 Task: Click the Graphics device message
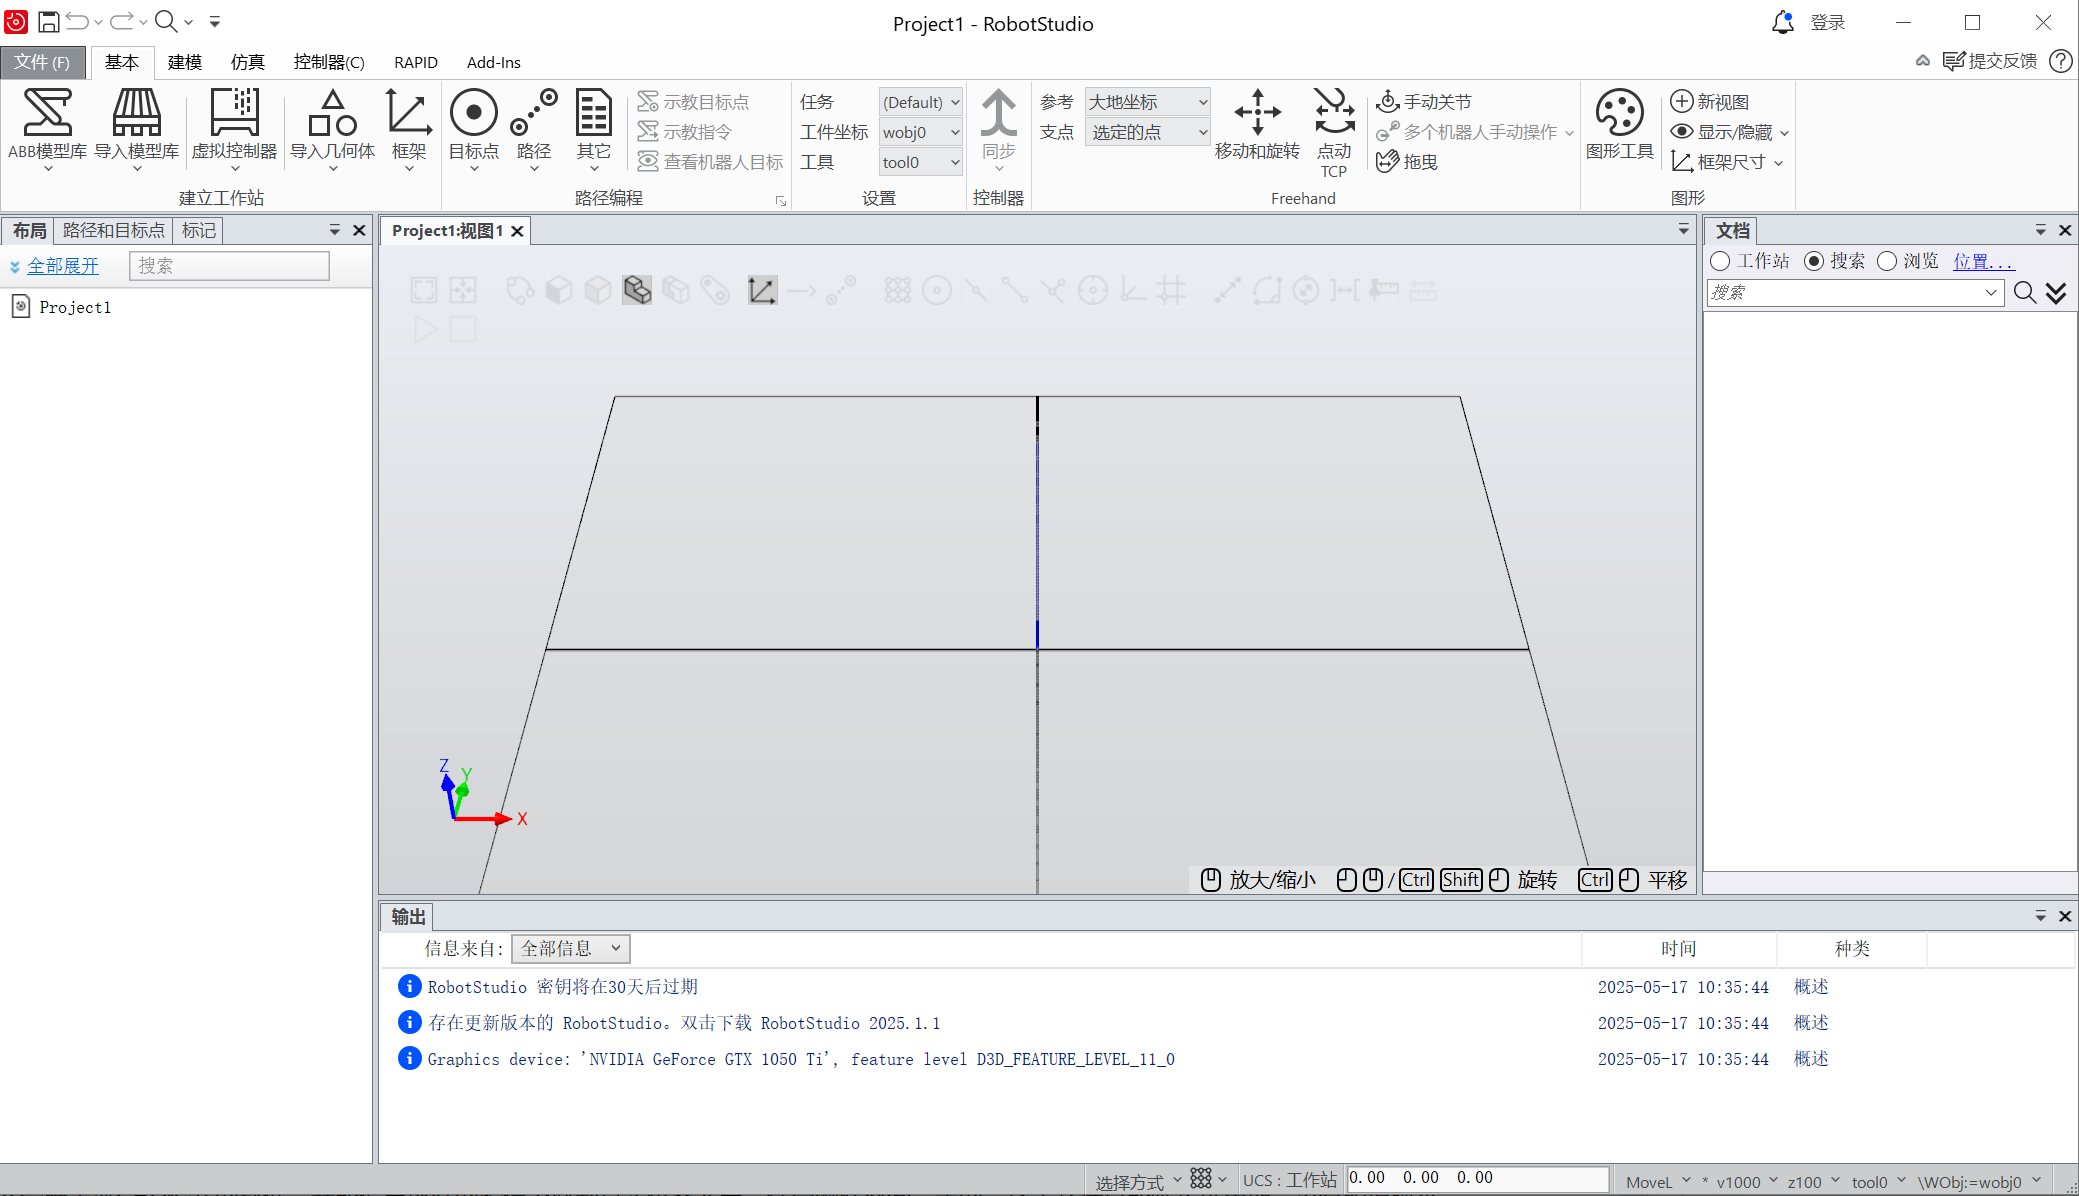801,1059
